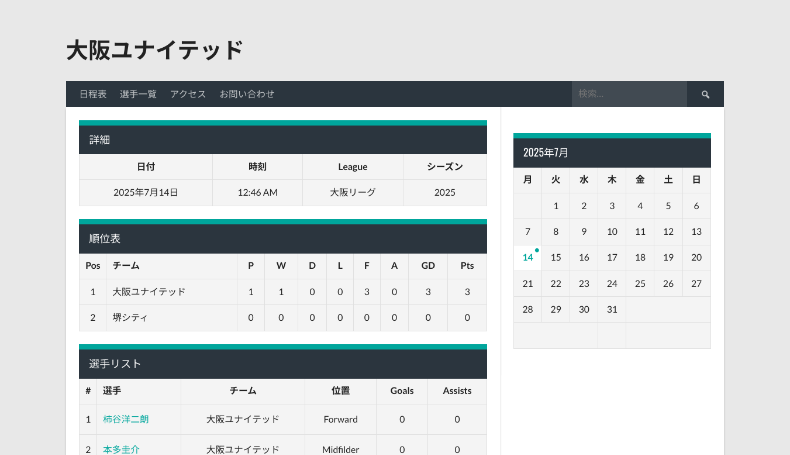Screen dimensions: 790x455
Task: Select calendar day 25
Action: (x=640, y=284)
